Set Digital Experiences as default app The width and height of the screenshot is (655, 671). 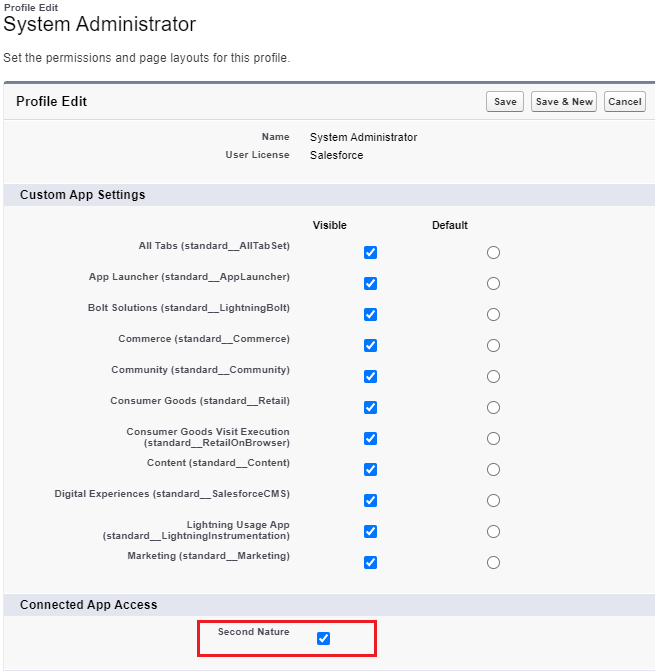pyautogui.click(x=493, y=501)
